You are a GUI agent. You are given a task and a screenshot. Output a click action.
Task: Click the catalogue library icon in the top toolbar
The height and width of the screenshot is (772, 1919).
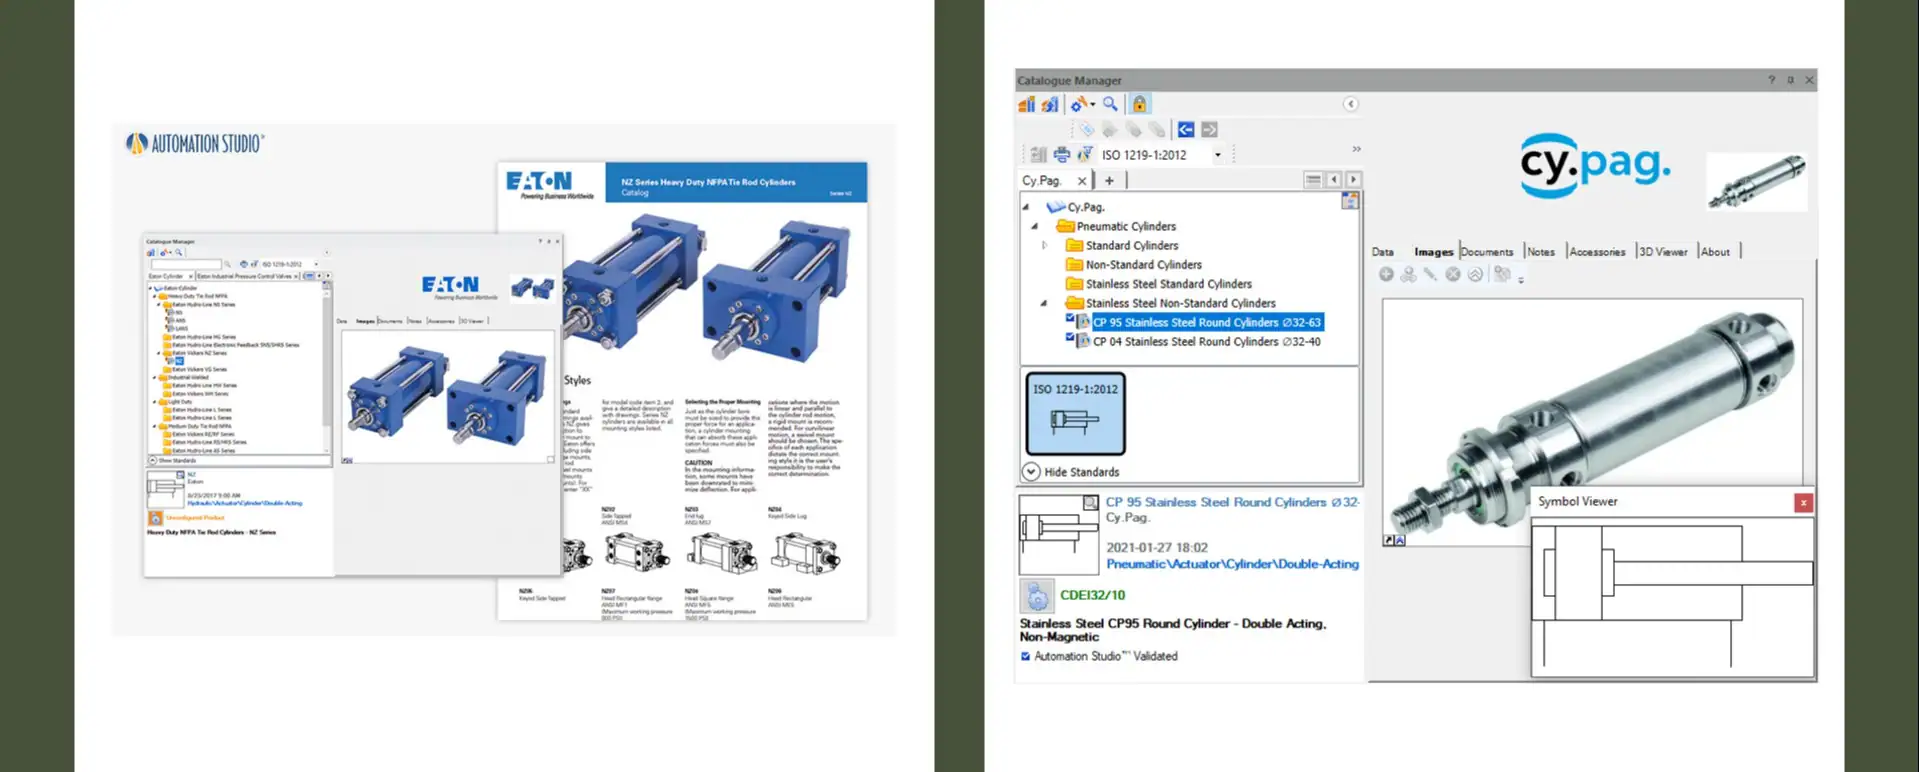tap(1027, 104)
